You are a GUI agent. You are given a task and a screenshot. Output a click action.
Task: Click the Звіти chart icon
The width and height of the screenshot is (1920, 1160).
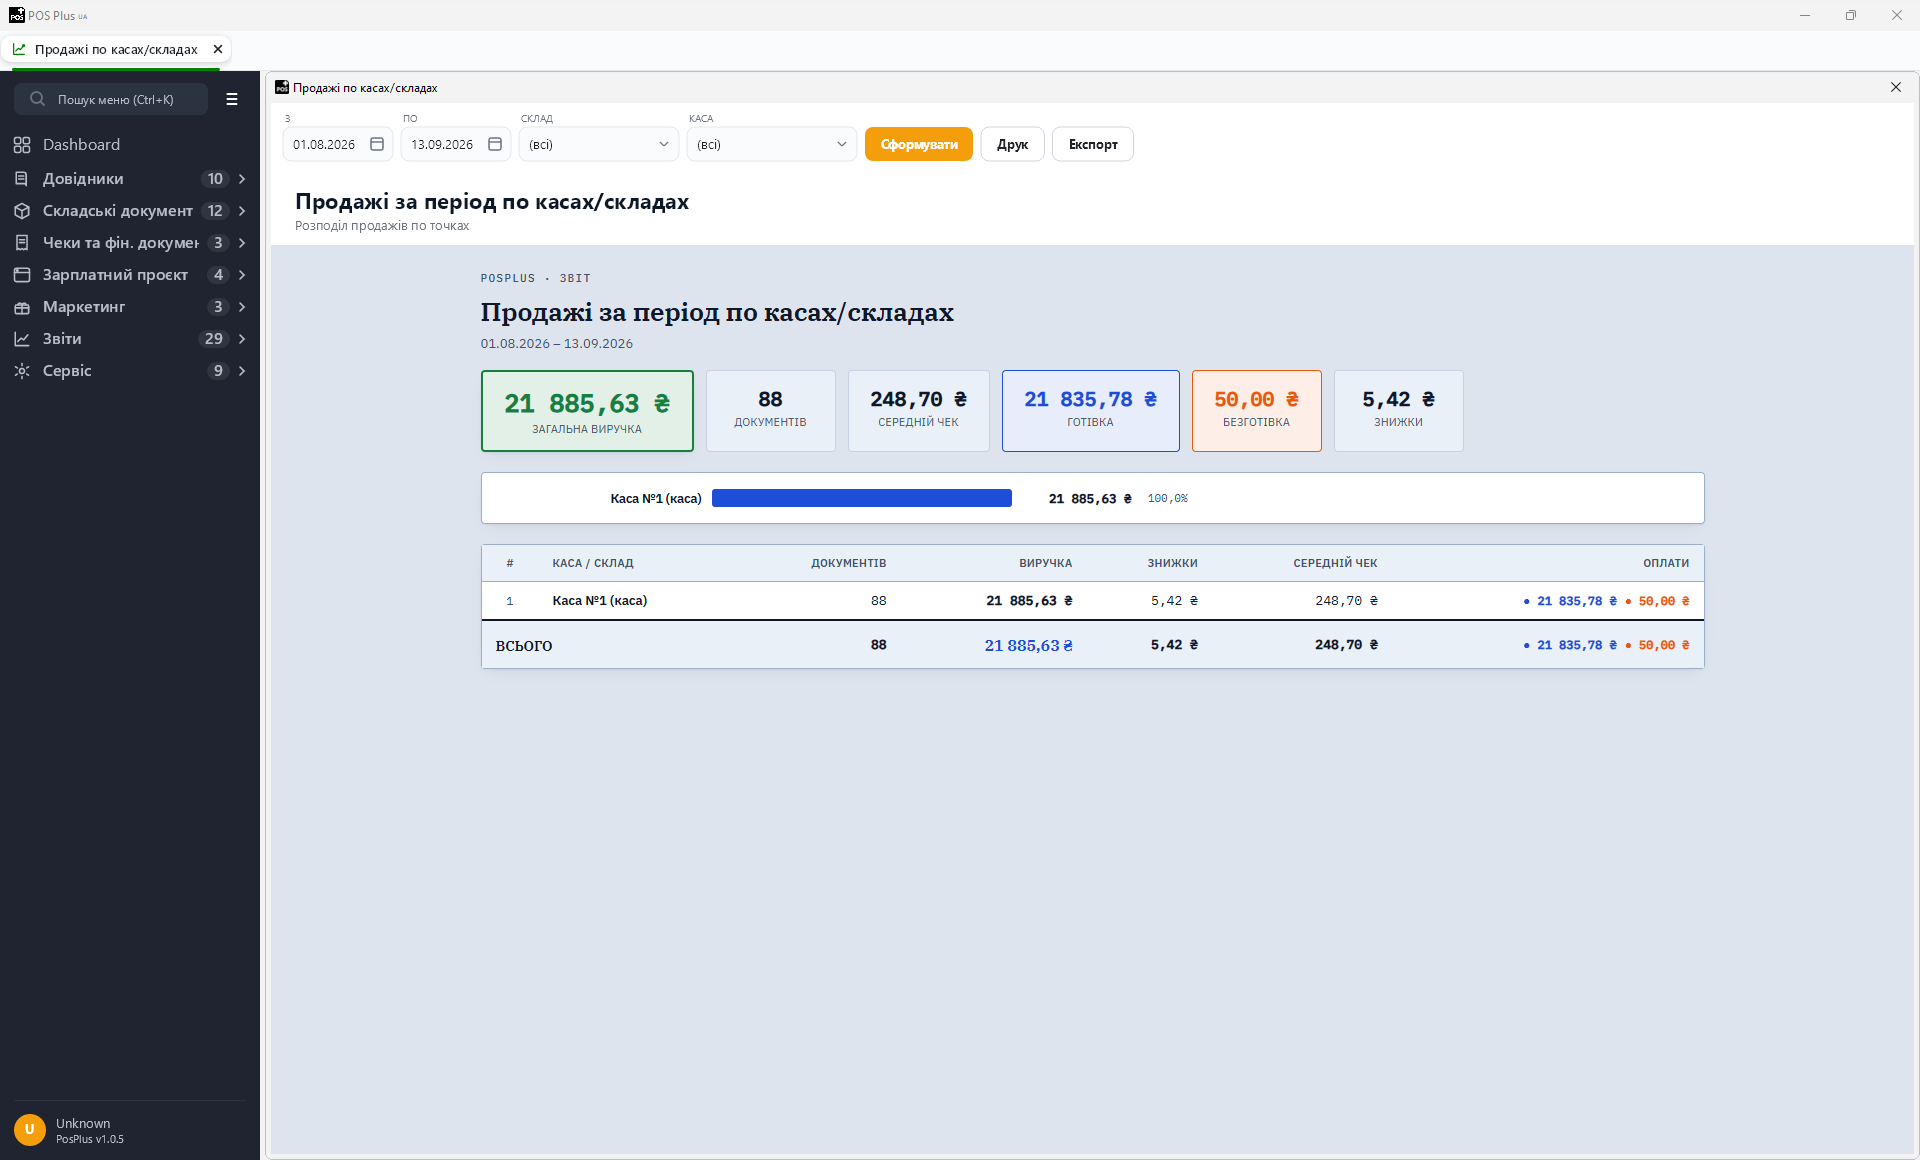click(x=22, y=339)
